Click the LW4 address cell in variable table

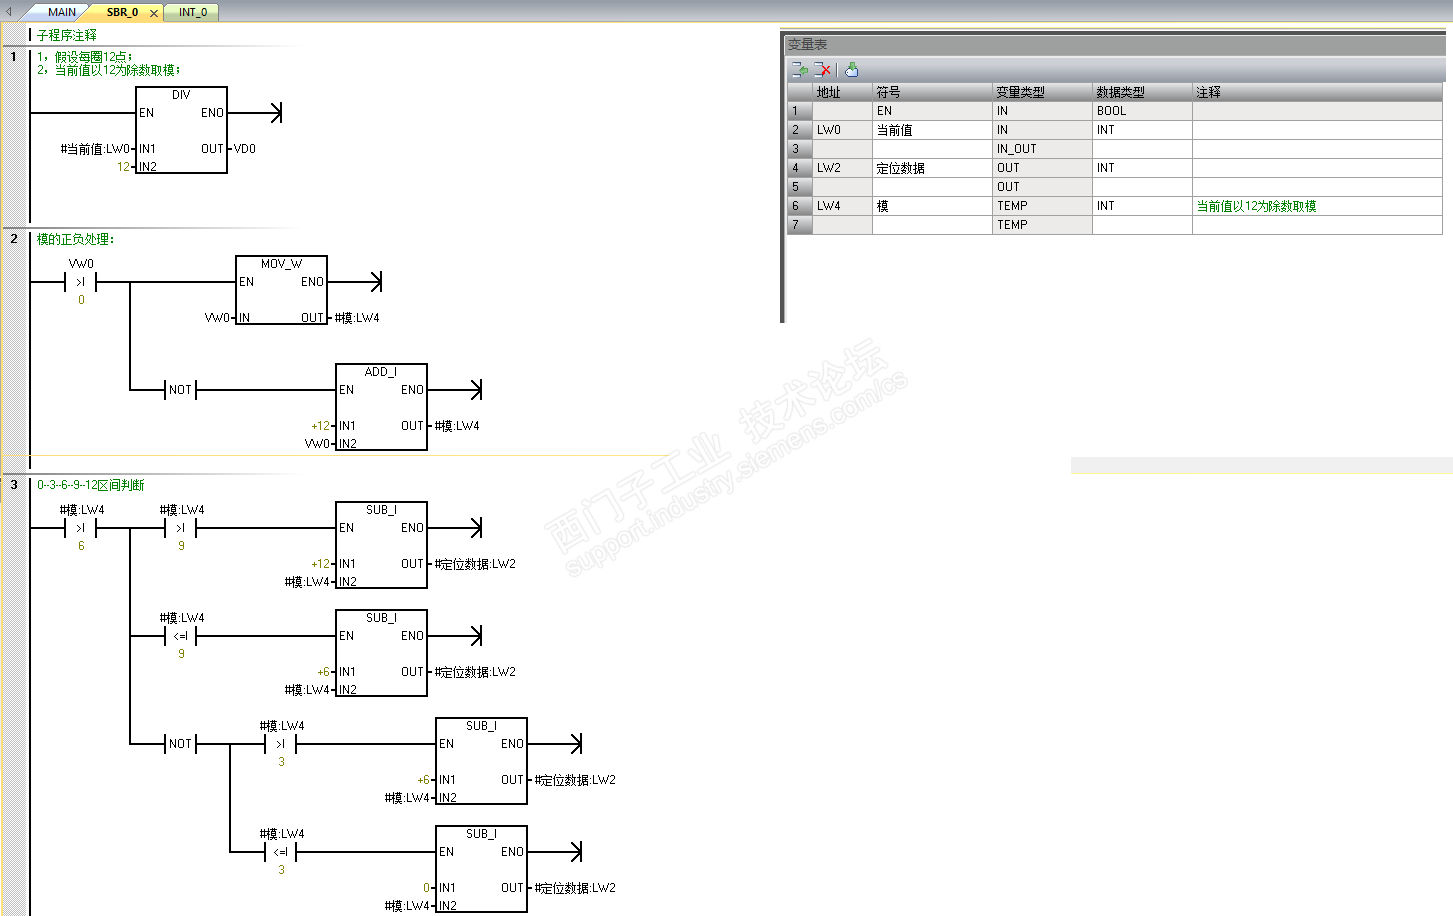[842, 206]
